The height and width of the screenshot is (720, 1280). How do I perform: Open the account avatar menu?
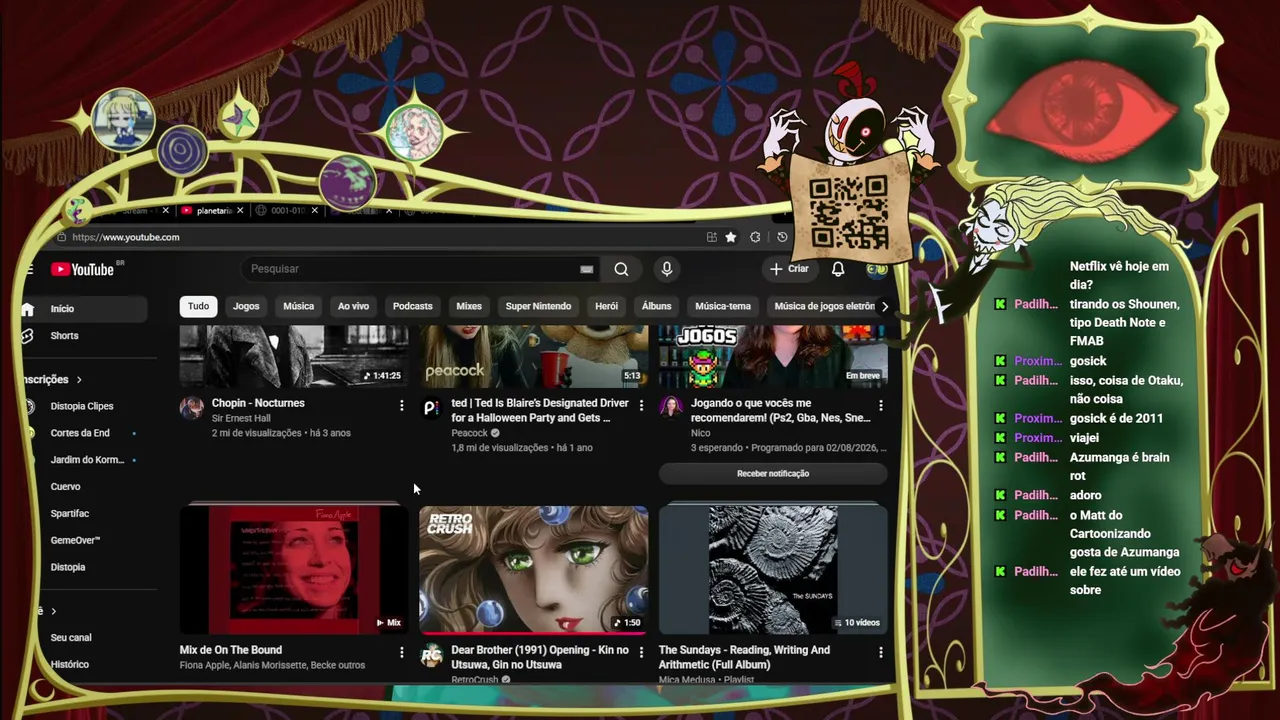click(x=876, y=269)
